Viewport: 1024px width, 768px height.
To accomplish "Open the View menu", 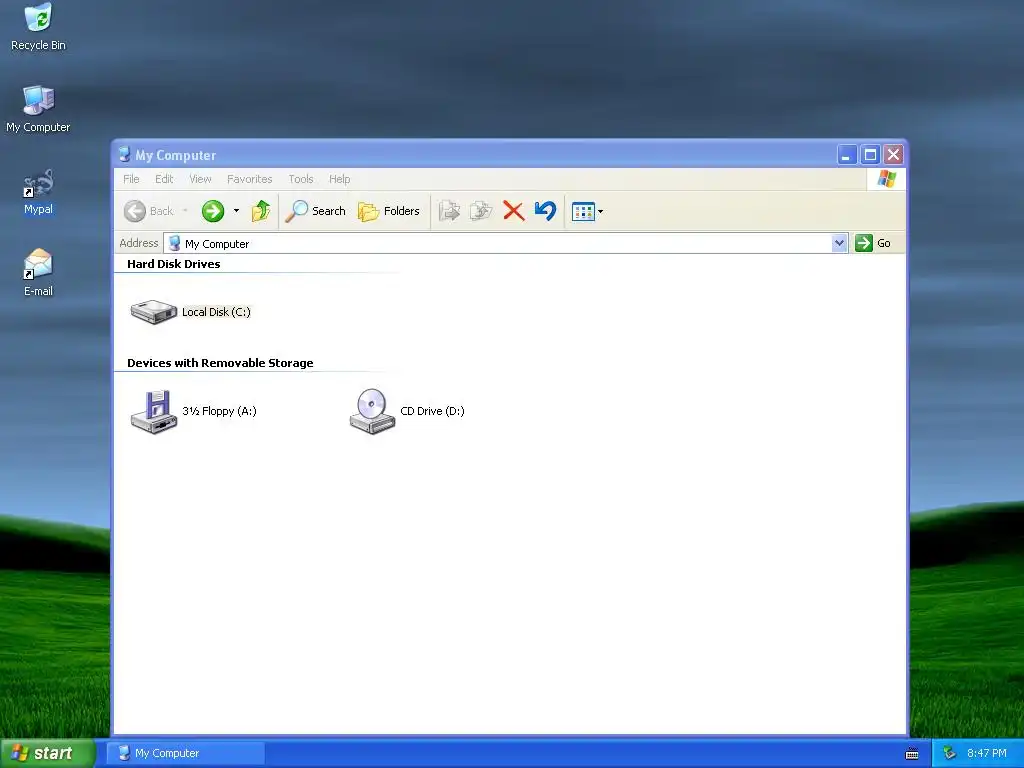I will [200, 179].
